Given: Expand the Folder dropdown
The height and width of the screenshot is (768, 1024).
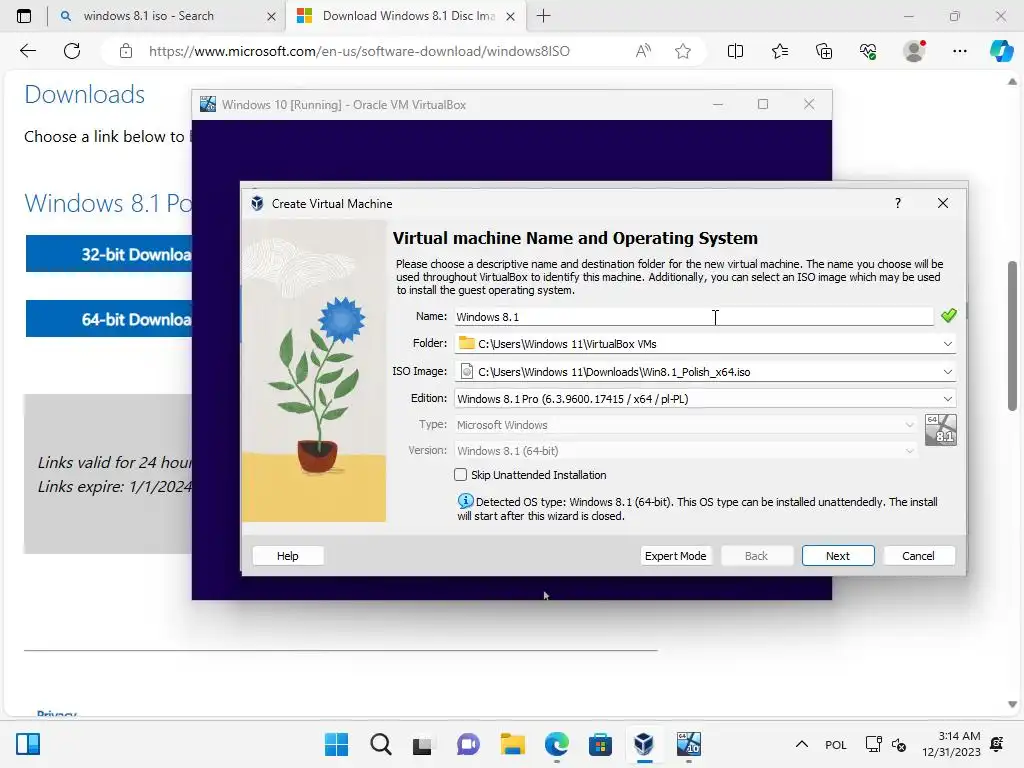Looking at the screenshot, I should [948, 344].
